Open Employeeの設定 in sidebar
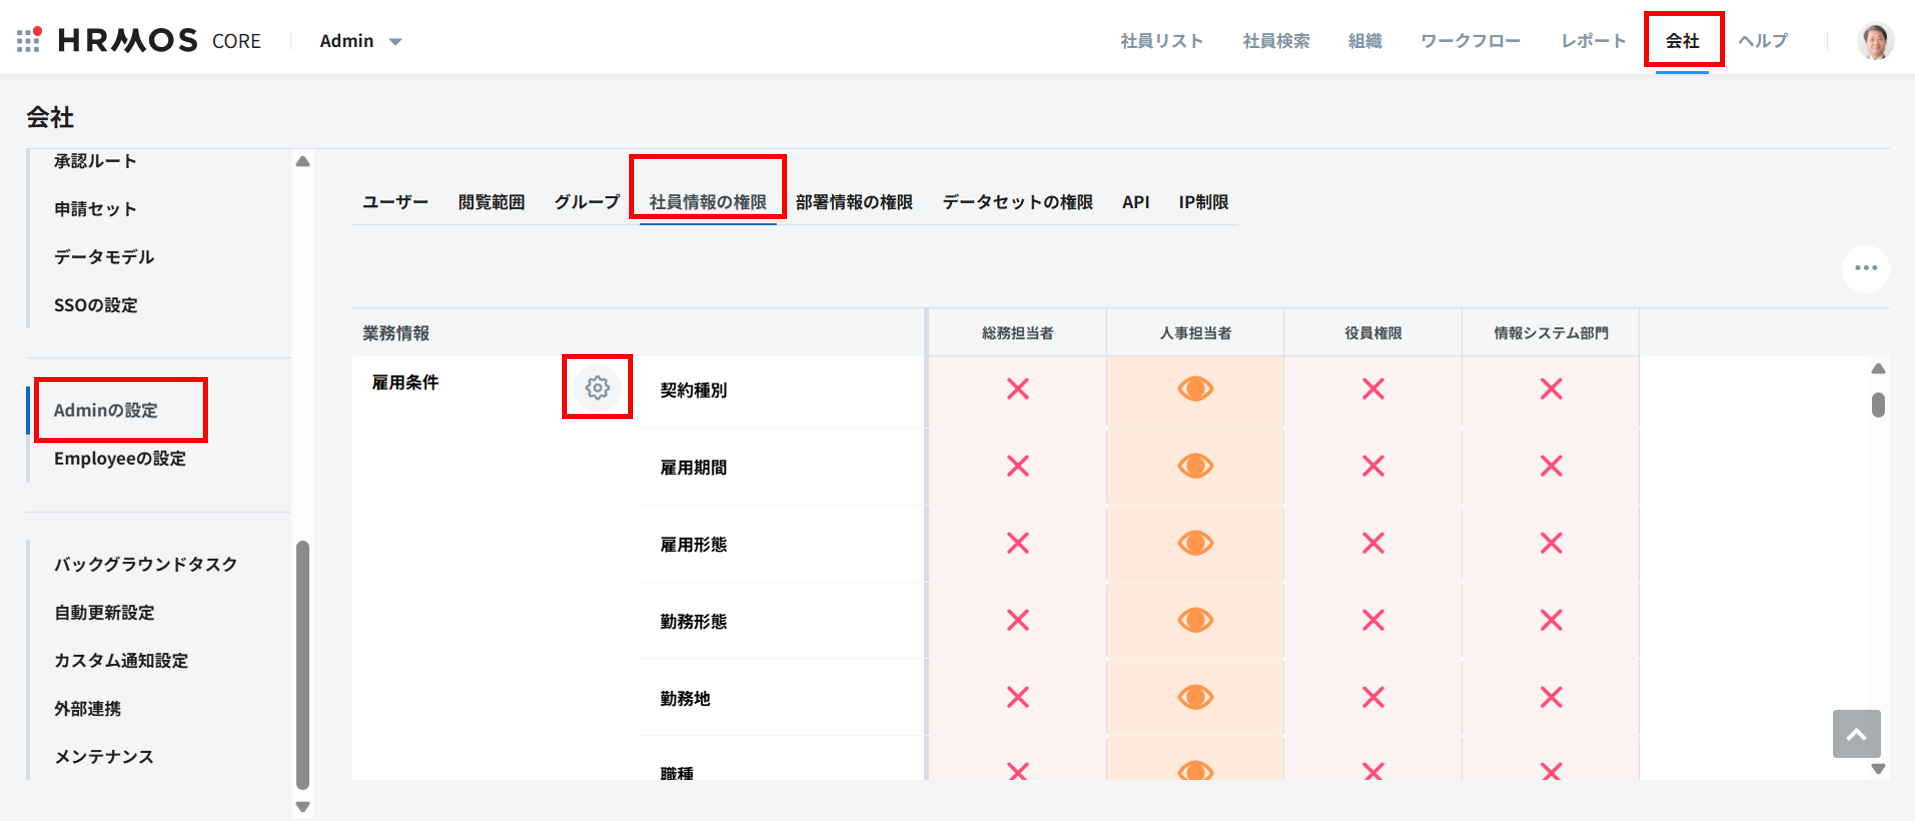 pyautogui.click(x=120, y=458)
